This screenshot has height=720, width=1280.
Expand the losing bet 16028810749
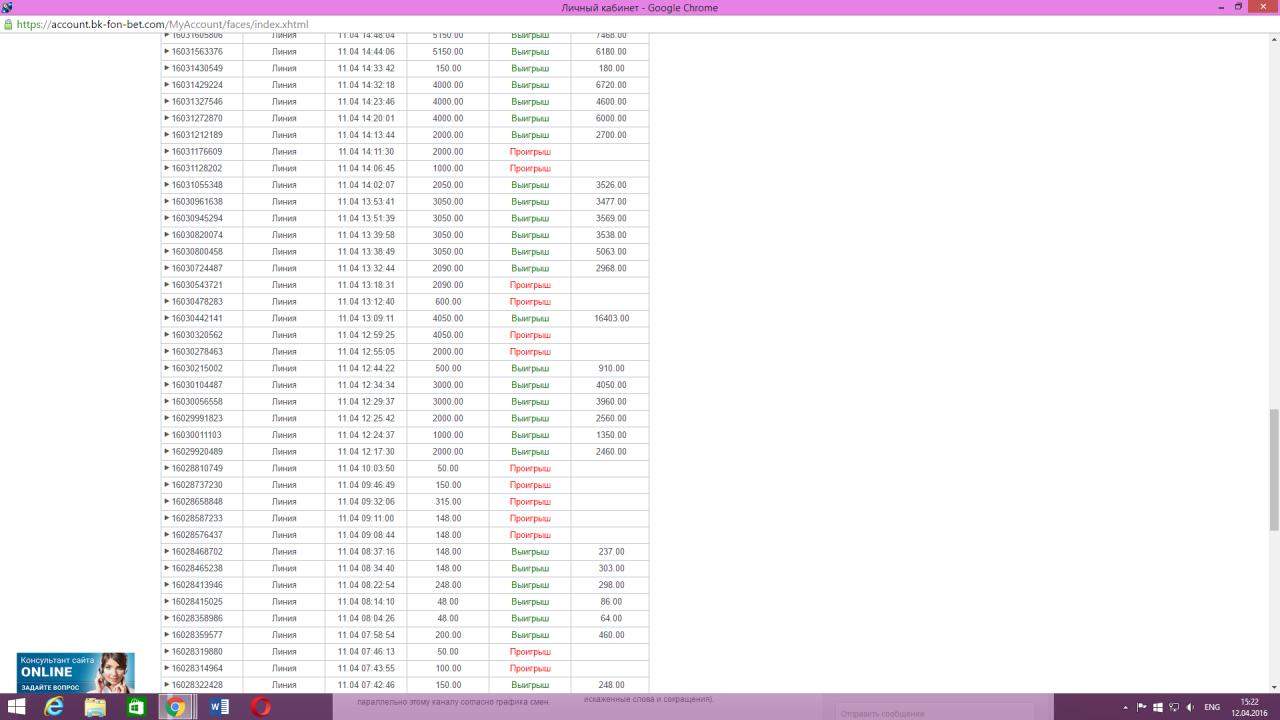[x=167, y=468]
